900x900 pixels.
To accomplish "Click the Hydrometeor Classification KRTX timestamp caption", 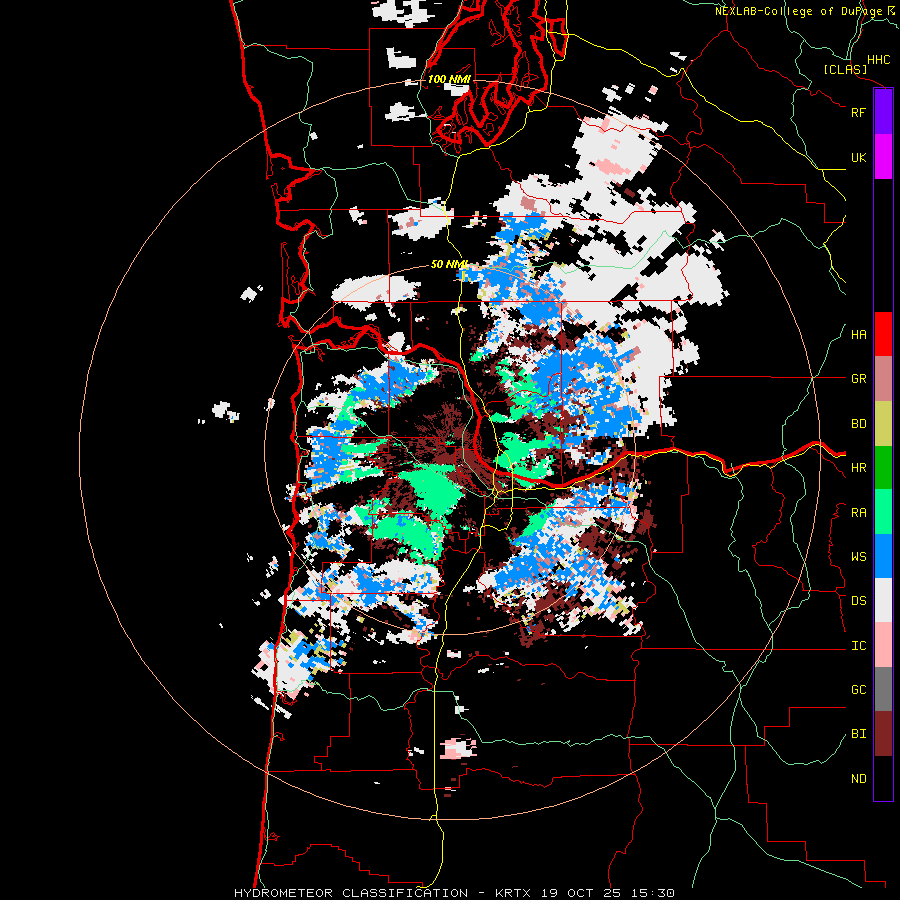I will 454,893.
